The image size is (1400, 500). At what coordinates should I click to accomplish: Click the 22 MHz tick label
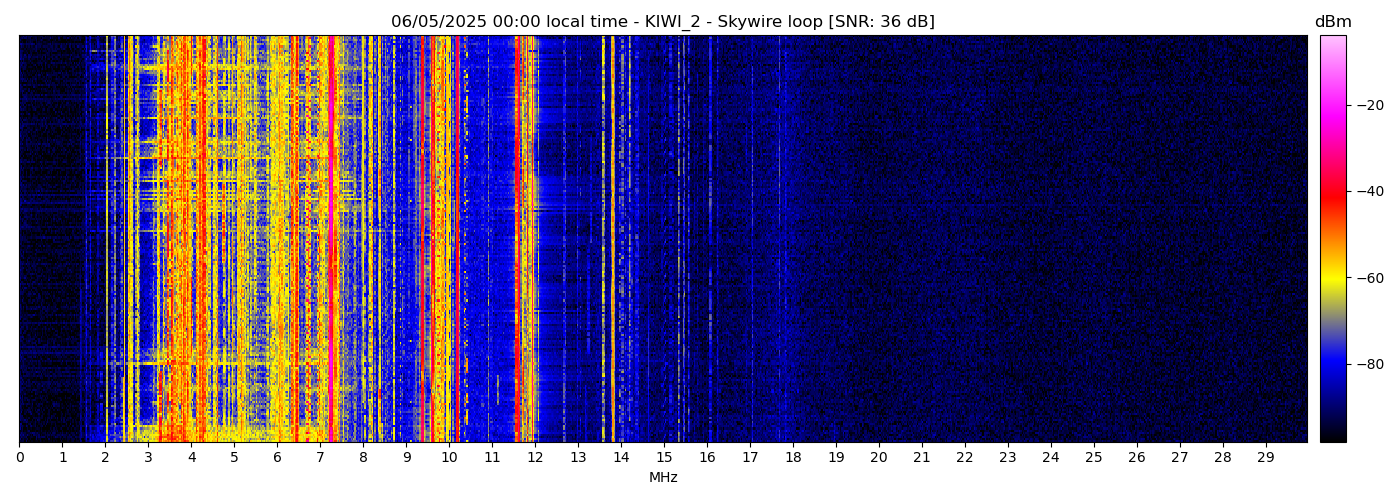(x=965, y=457)
